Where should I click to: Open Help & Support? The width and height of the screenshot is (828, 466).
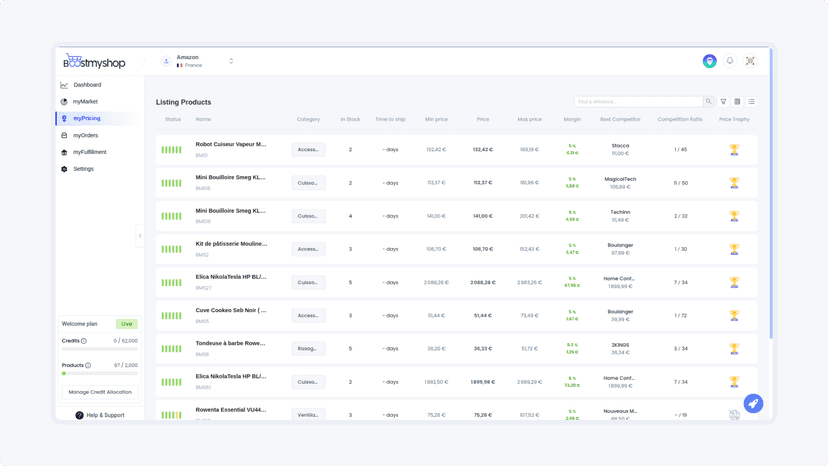point(100,415)
